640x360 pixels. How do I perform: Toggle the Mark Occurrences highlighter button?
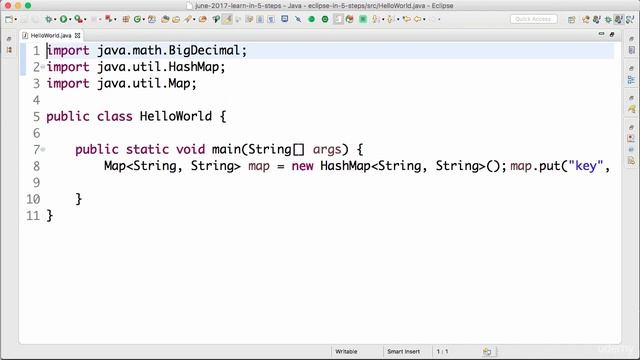[227, 19]
